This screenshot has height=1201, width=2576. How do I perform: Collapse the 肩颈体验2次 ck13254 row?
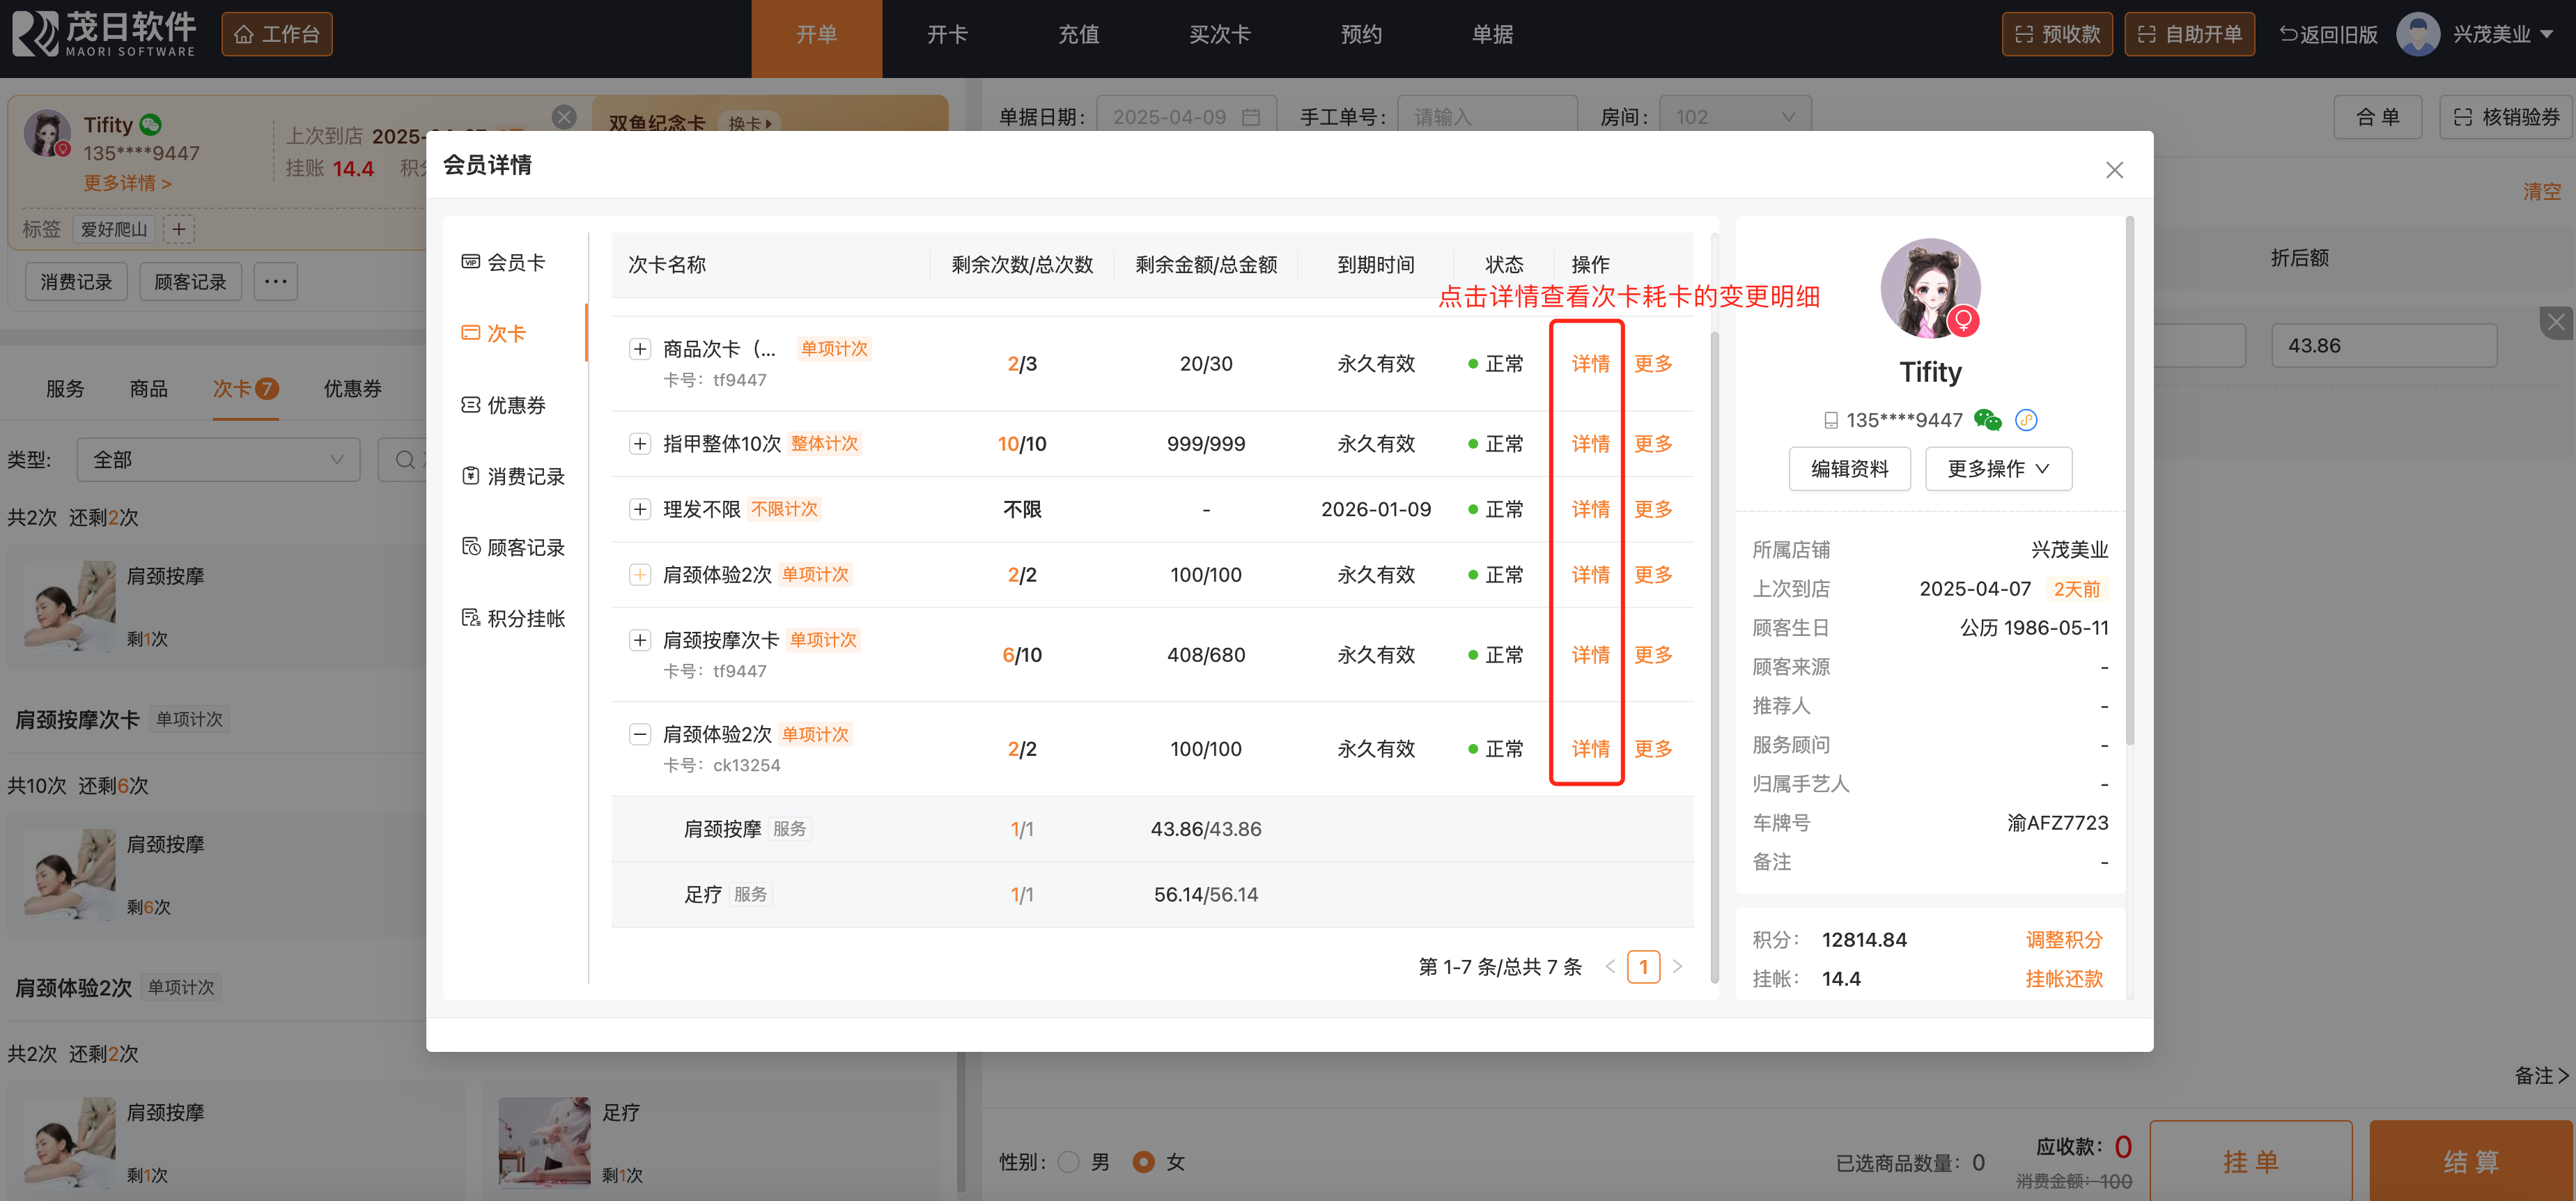click(640, 734)
